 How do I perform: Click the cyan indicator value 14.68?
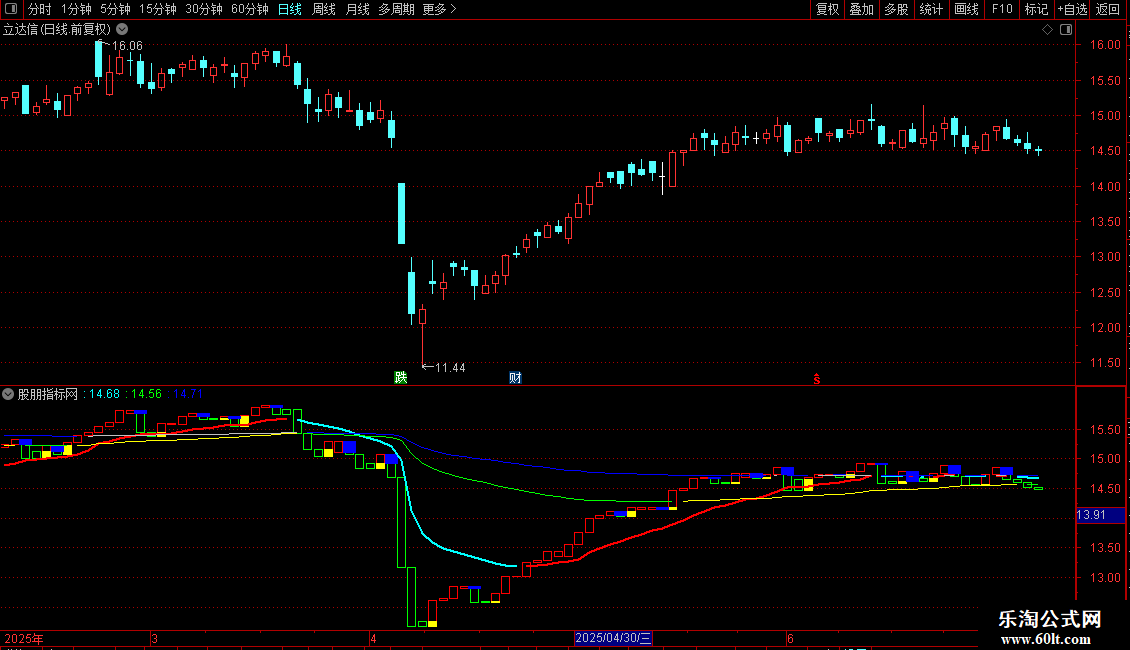tap(104, 394)
